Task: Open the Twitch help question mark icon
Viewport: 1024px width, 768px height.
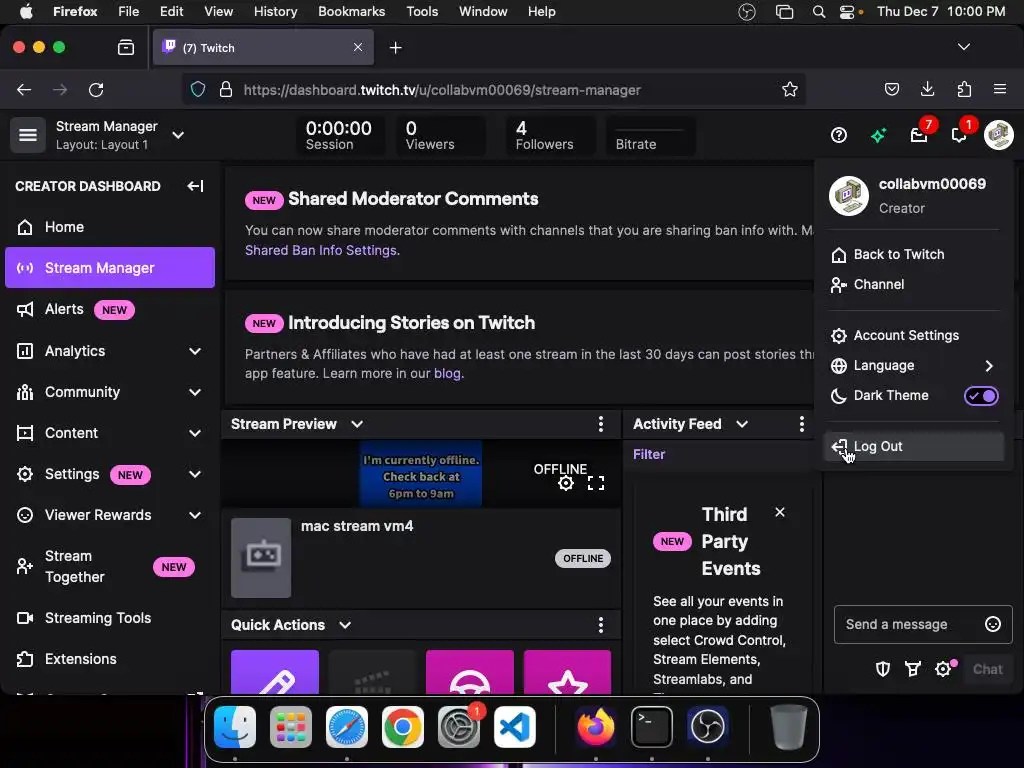Action: pyautogui.click(x=839, y=135)
